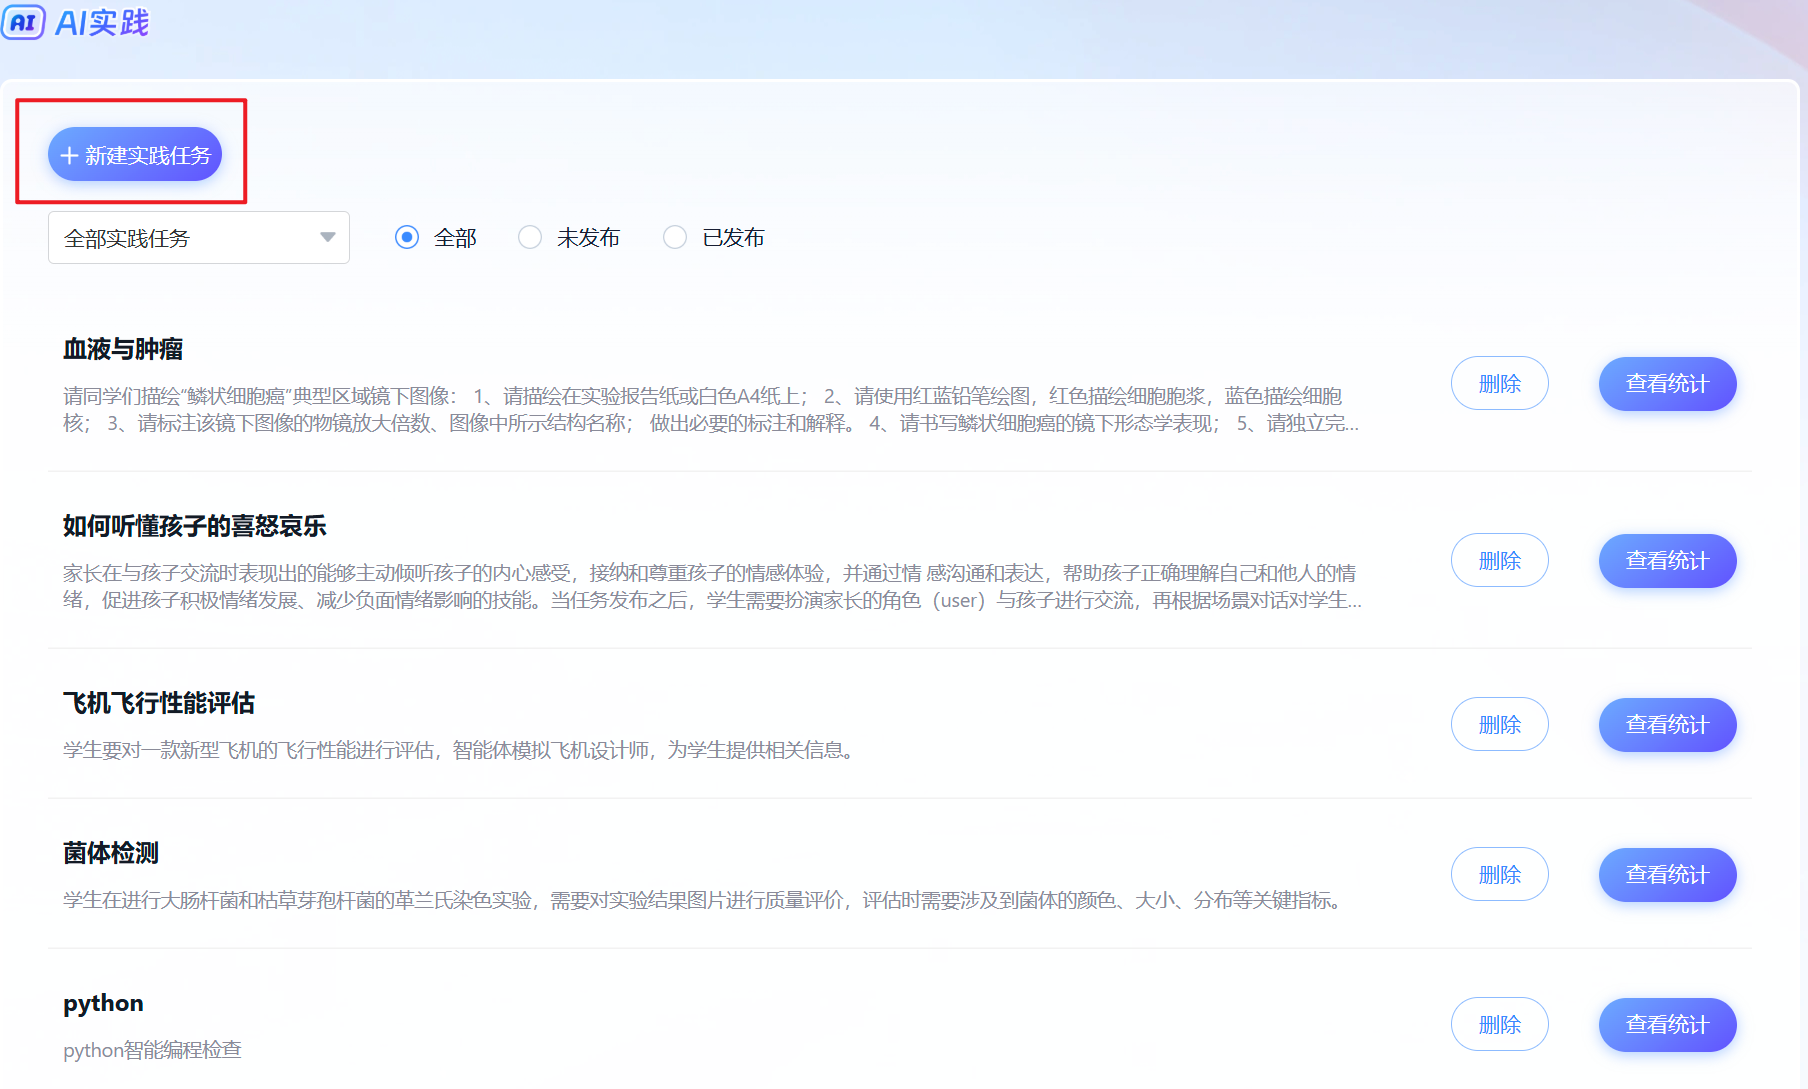Delete the 飞机飞行性能评估 task
Viewport: 1808px width, 1089px height.
pyautogui.click(x=1499, y=725)
